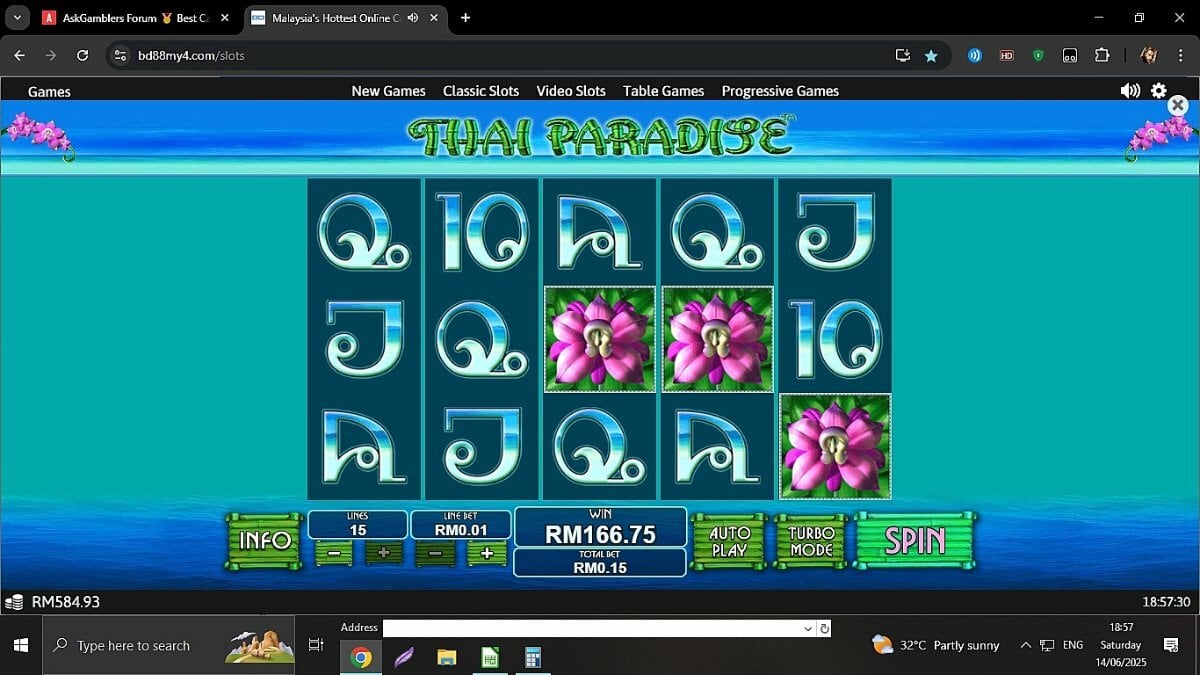Reload the current page
The width and height of the screenshot is (1200, 675).
coord(83,56)
